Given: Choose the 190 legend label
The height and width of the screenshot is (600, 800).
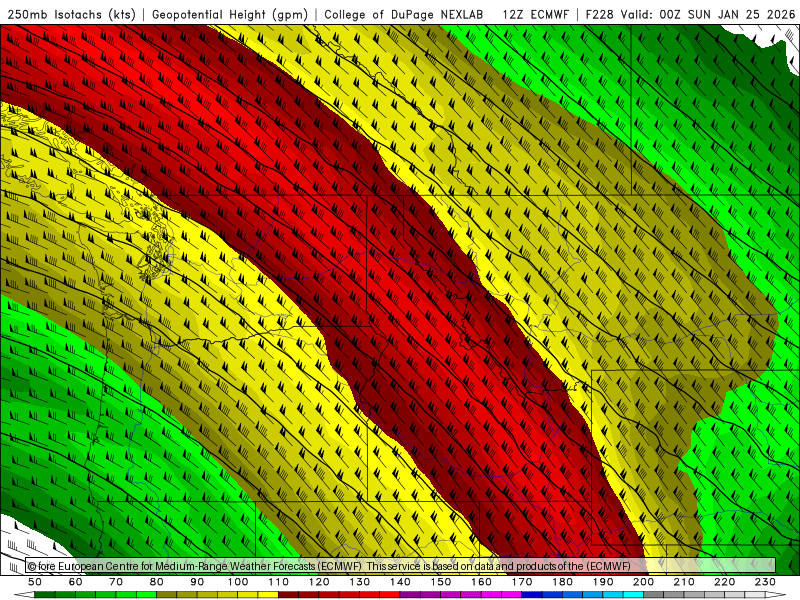Looking at the screenshot, I should point(603,582).
